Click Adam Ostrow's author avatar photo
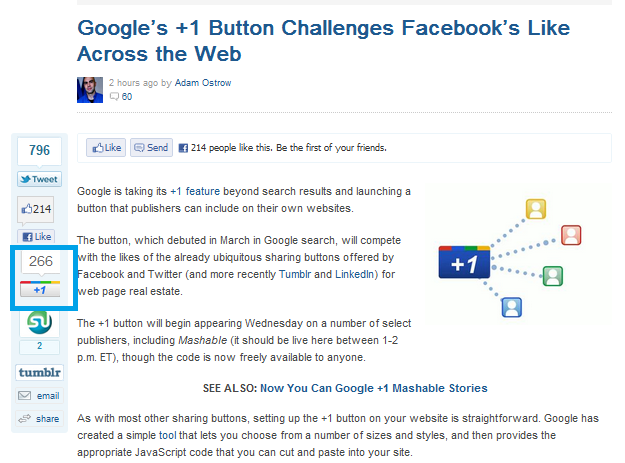 coord(90,90)
